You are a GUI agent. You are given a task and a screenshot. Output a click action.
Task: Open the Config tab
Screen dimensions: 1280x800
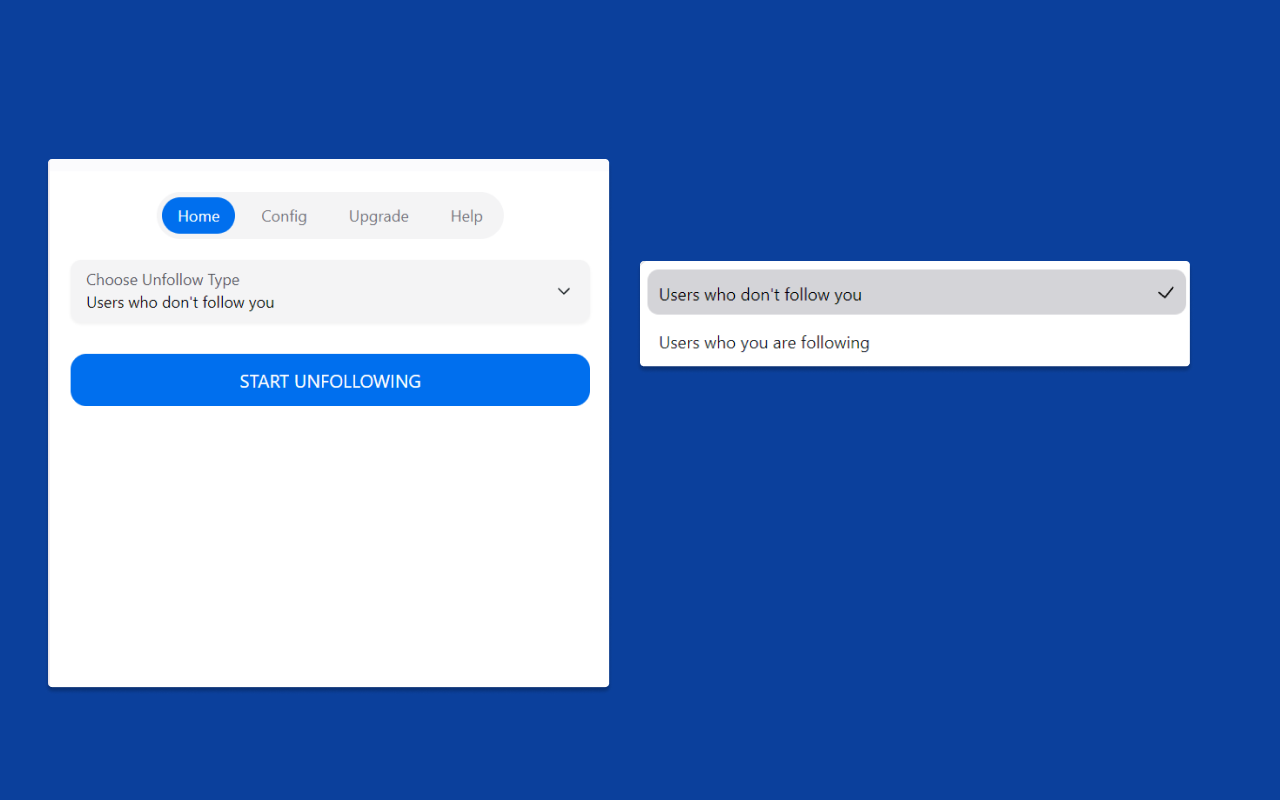[x=284, y=216]
